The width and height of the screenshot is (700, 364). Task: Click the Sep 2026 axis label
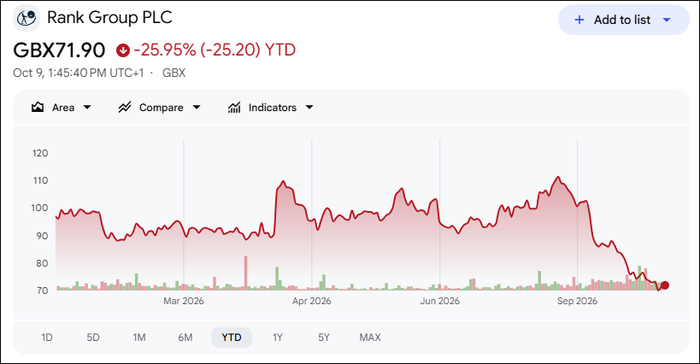[577, 301]
